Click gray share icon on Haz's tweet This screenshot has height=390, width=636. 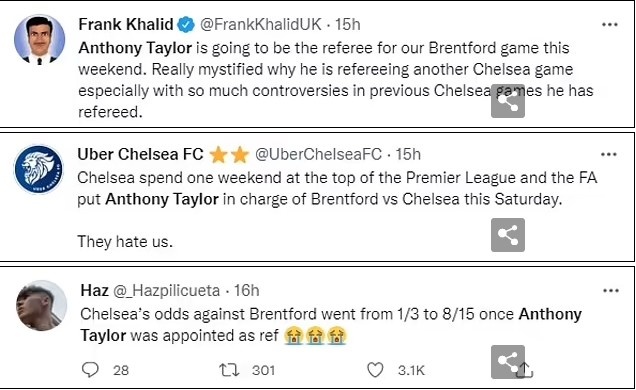click(507, 361)
